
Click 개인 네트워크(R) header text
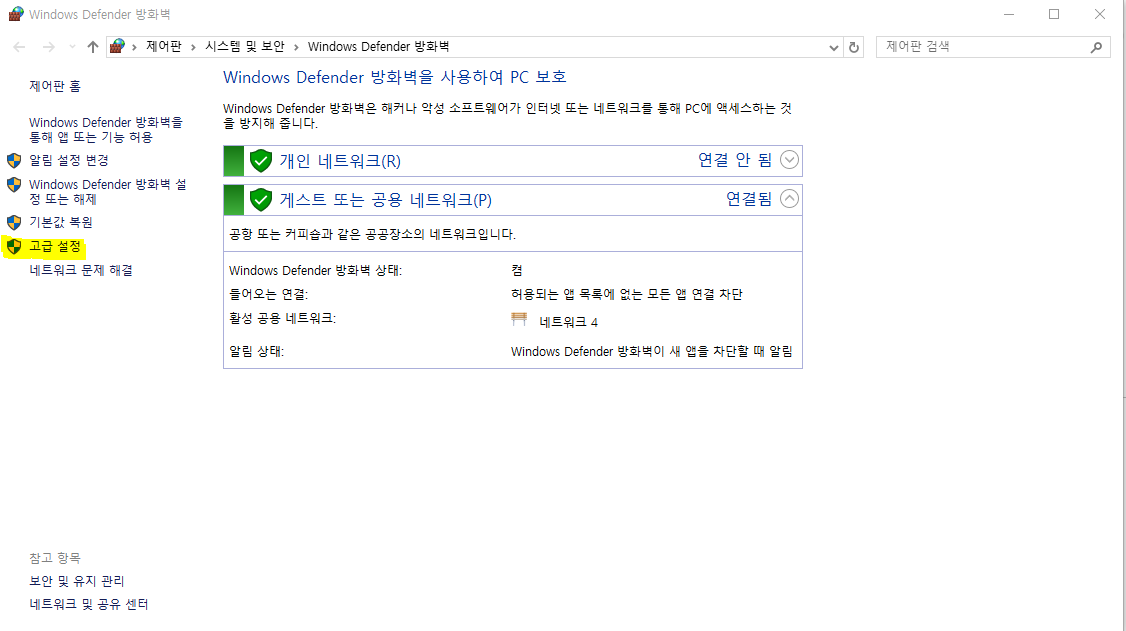coord(340,161)
